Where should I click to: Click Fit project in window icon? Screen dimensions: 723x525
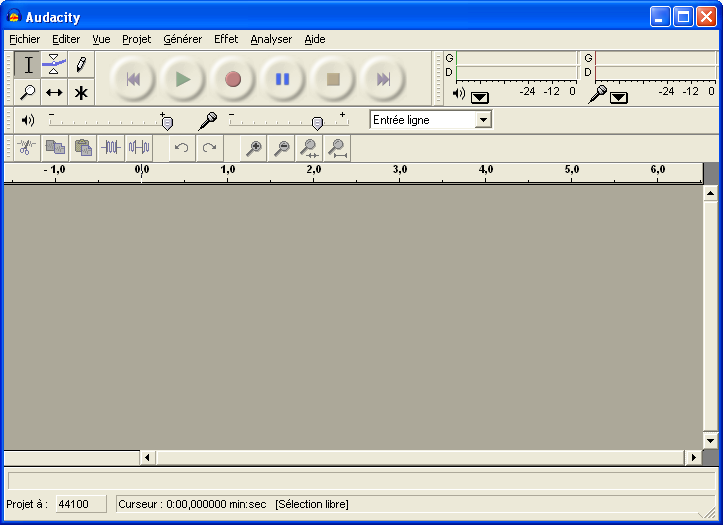coord(338,148)
